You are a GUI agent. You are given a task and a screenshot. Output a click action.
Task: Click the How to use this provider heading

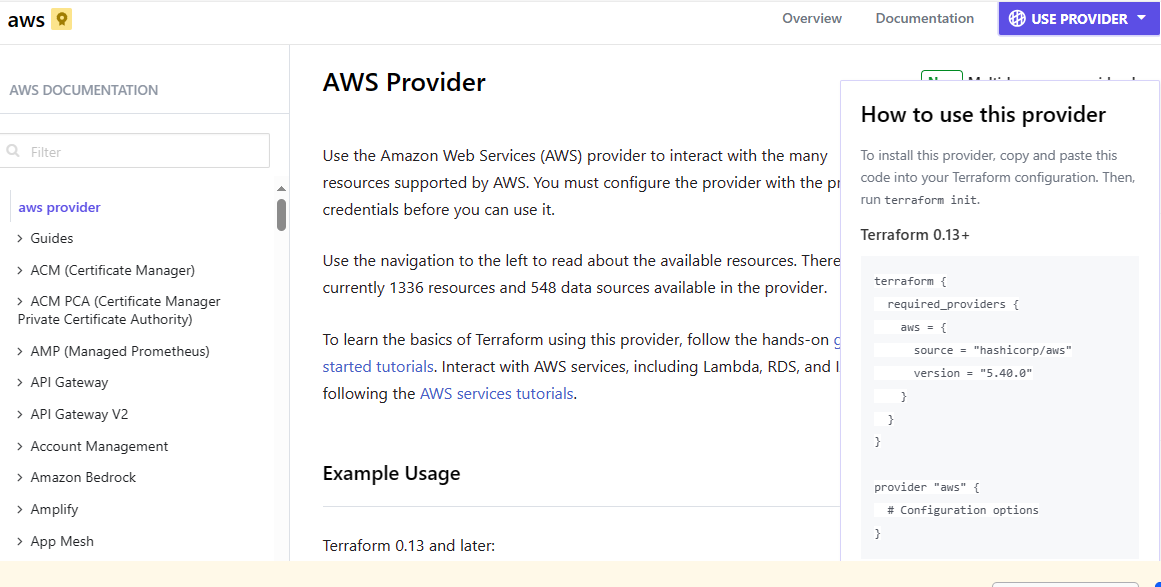[983, 114]
